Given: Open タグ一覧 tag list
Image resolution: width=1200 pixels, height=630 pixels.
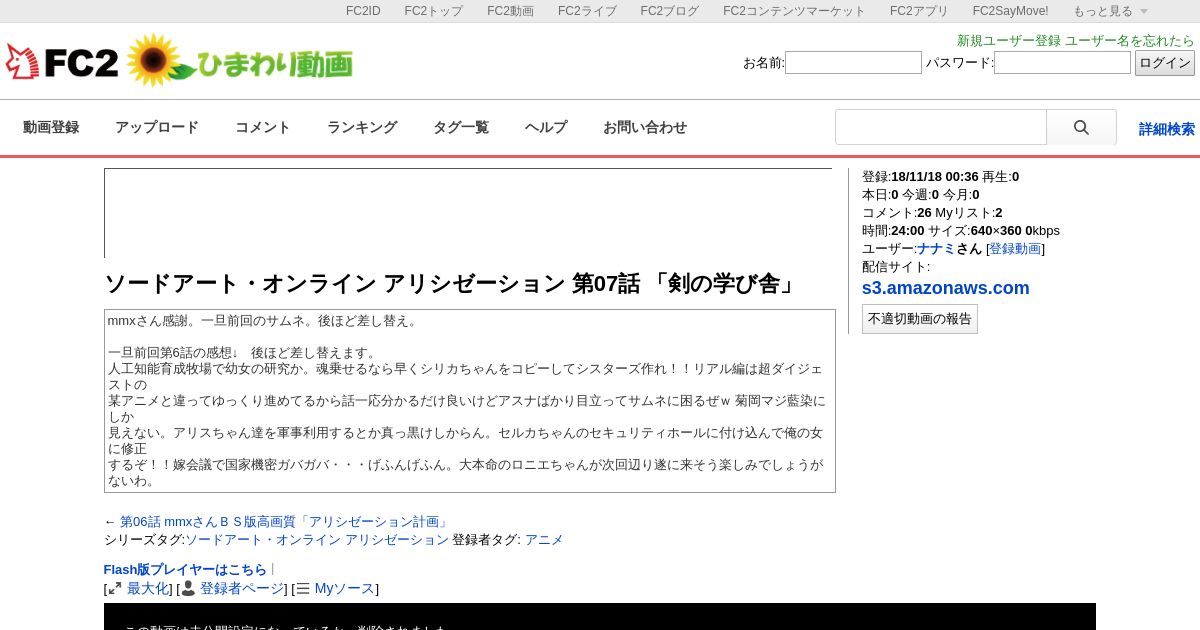Looking at the screenshot, I should (x=461, y=127).
